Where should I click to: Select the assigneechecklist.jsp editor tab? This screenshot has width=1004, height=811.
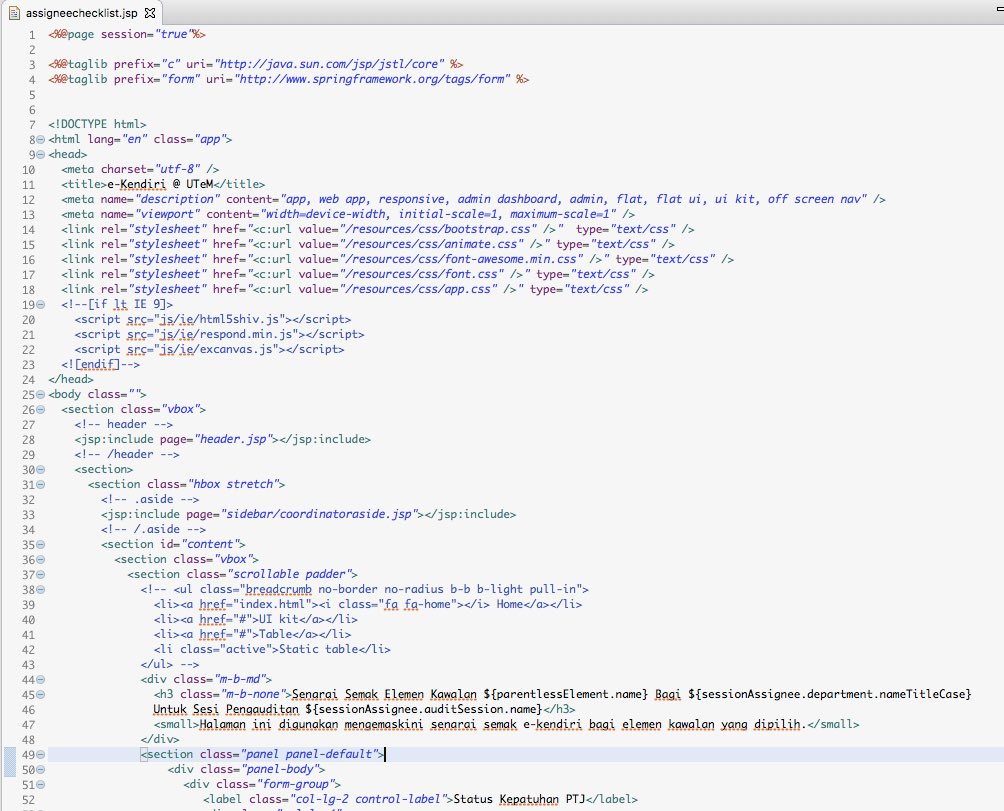[x=81, y=13]
